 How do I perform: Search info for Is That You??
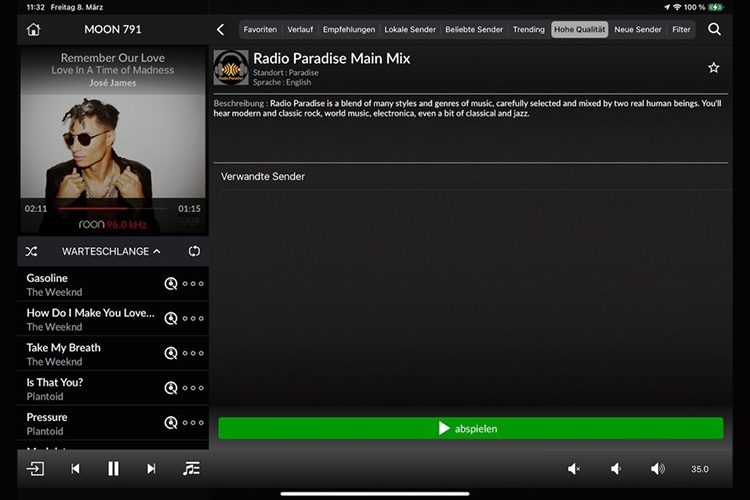[171, 388]
